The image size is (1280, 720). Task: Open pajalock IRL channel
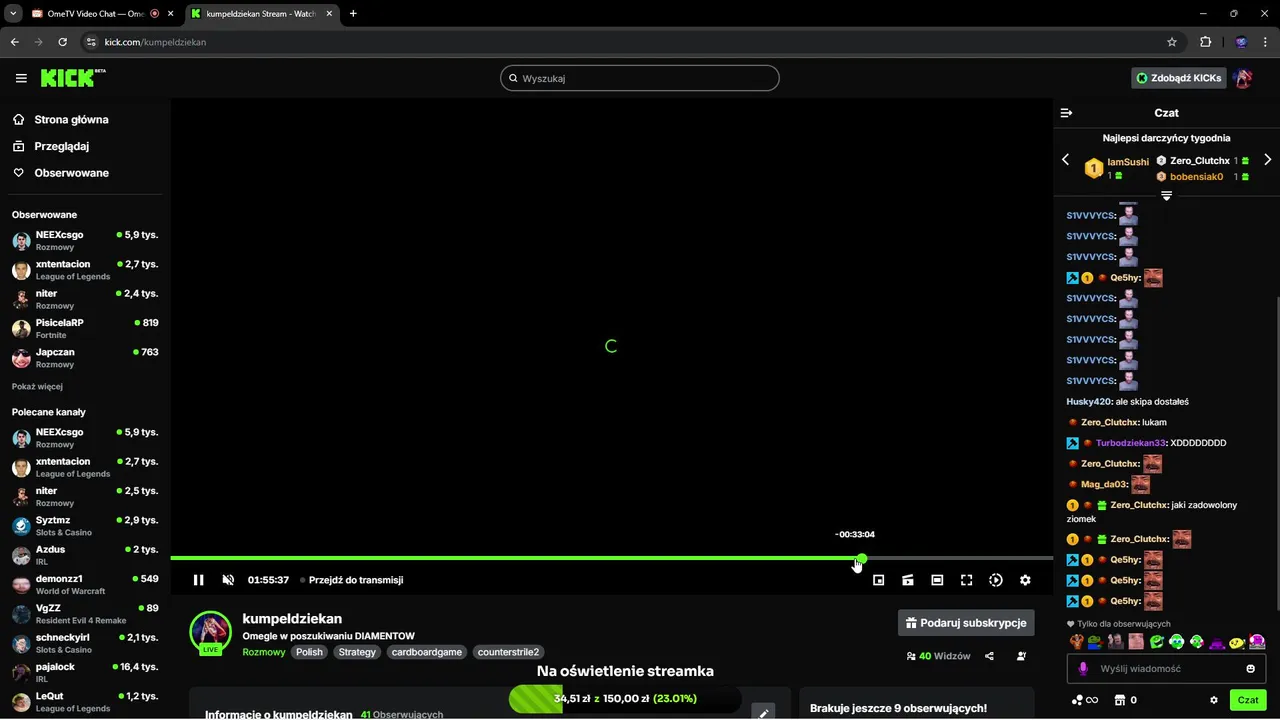tap(85, 672)
